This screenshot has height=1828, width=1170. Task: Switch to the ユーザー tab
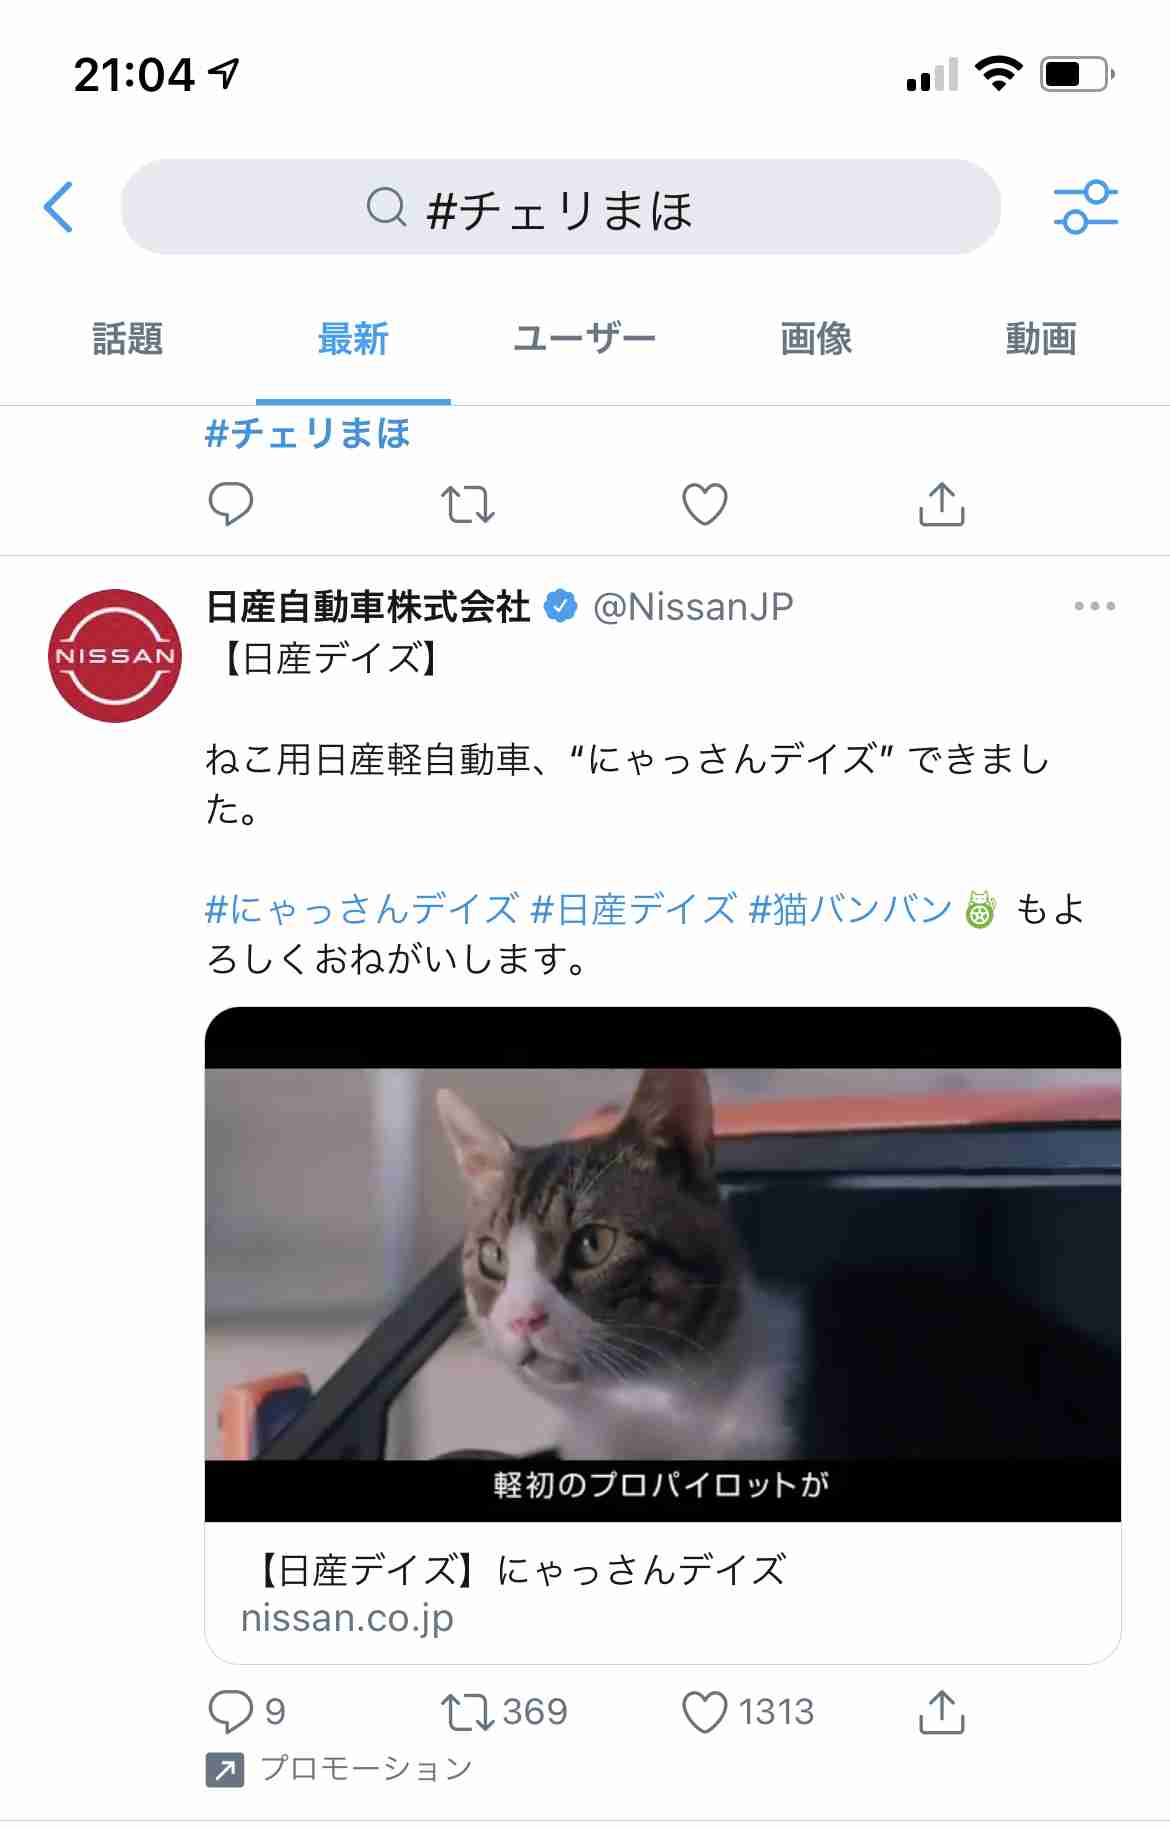[584, 339]
